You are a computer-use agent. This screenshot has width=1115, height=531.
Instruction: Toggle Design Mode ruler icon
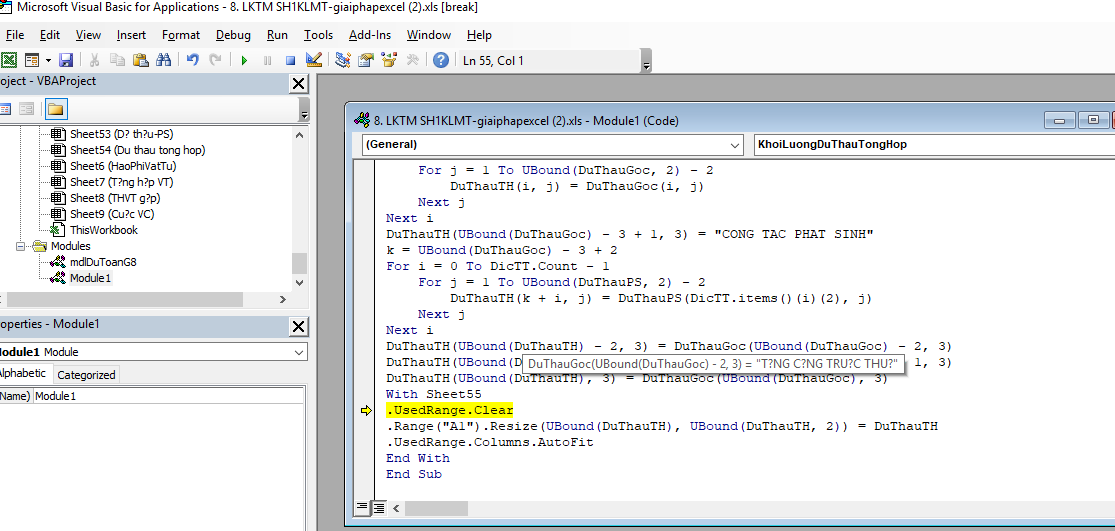pos(314,60)
